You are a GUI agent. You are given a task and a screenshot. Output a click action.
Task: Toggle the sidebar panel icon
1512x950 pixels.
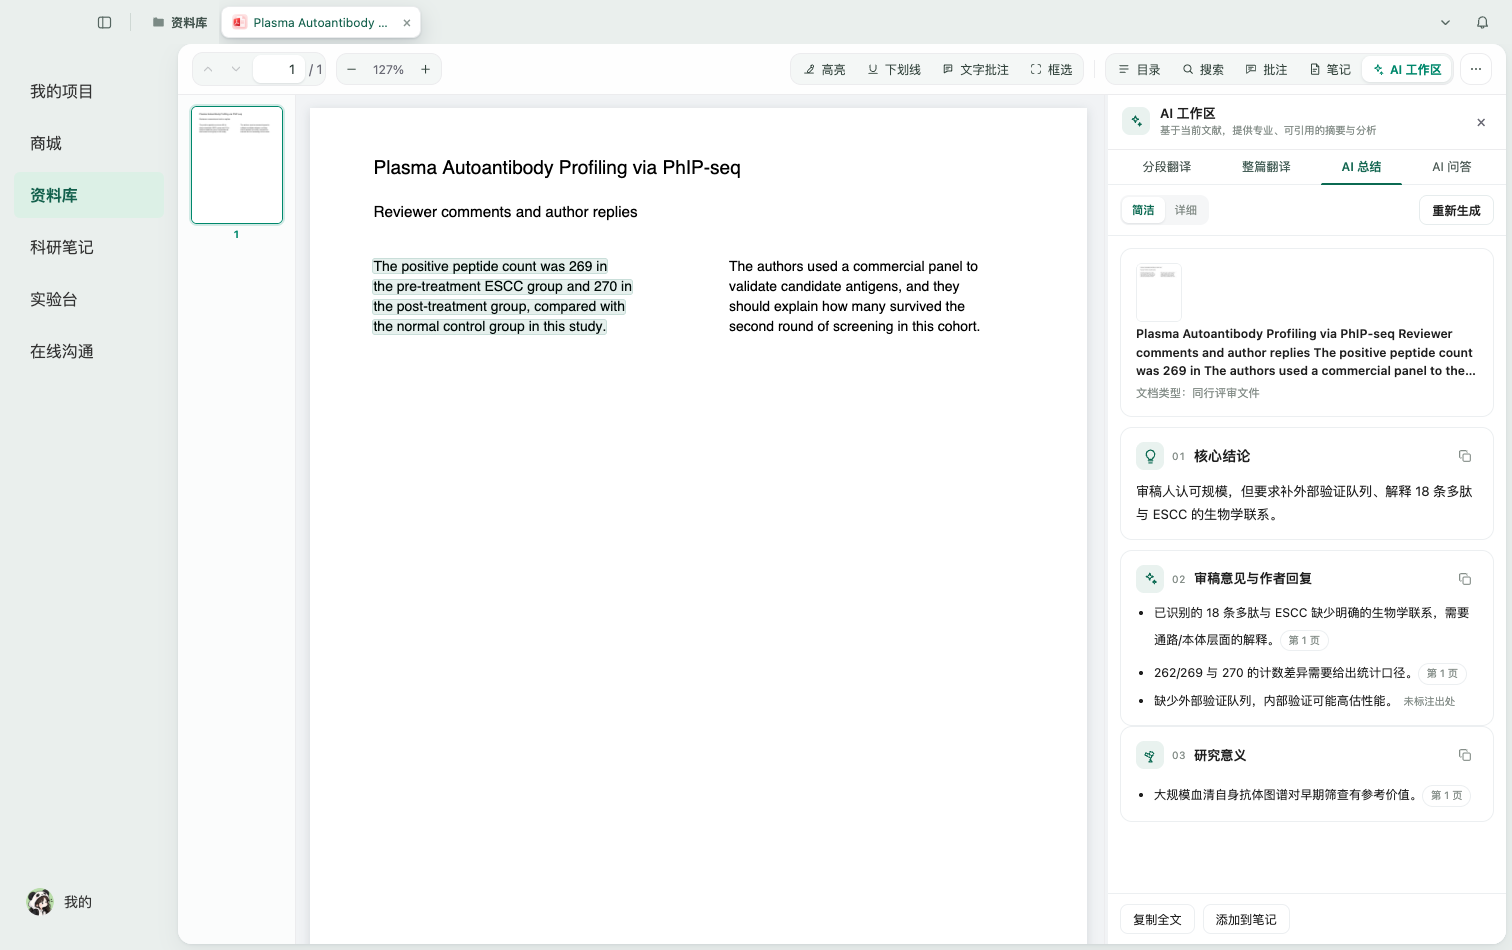(x=104, y=22)
